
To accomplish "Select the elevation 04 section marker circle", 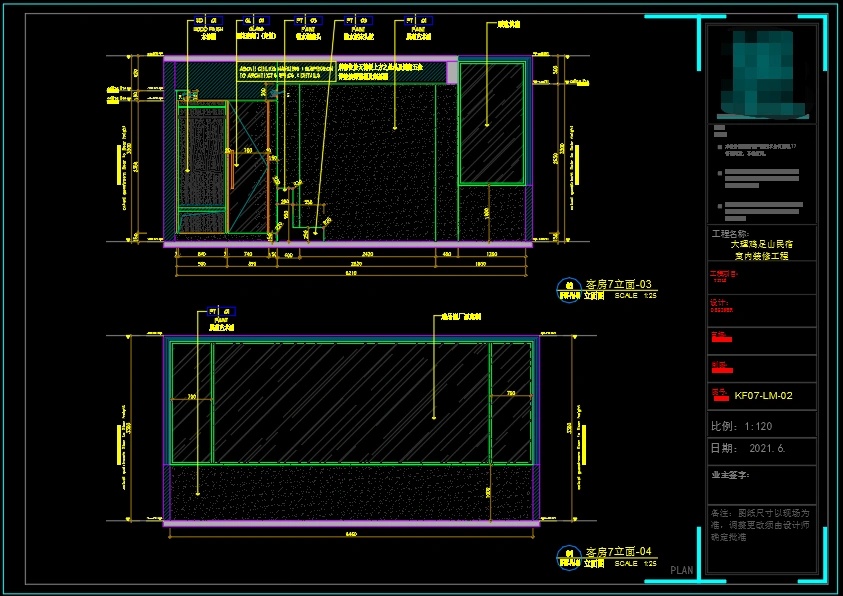I will 568,558.
